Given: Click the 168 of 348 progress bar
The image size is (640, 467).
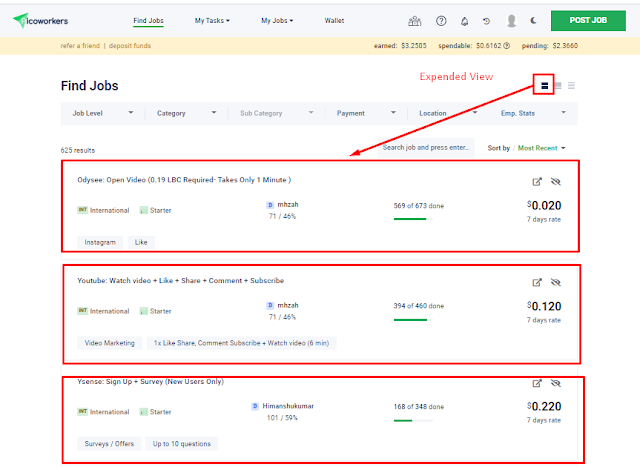Looking at the screenshot, I should (x=413, y=420).
